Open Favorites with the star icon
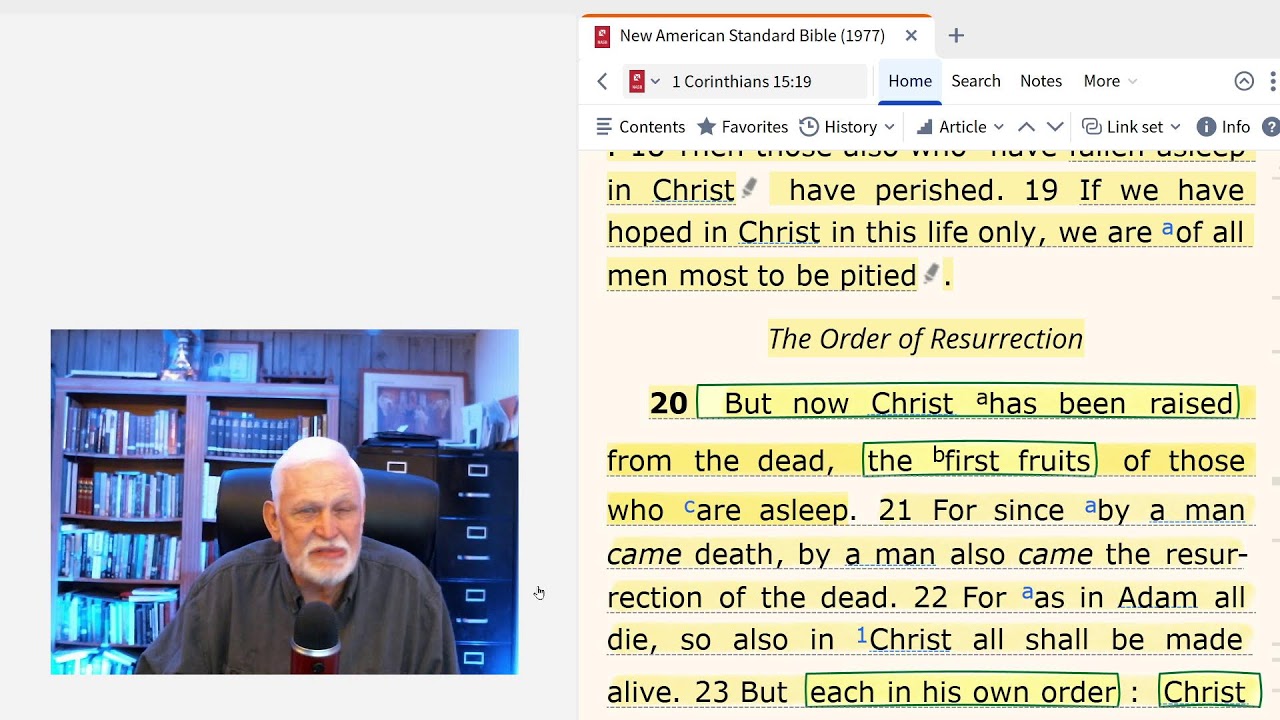Viewport: 1280px width, 720px height. click(x=743, y=127)
